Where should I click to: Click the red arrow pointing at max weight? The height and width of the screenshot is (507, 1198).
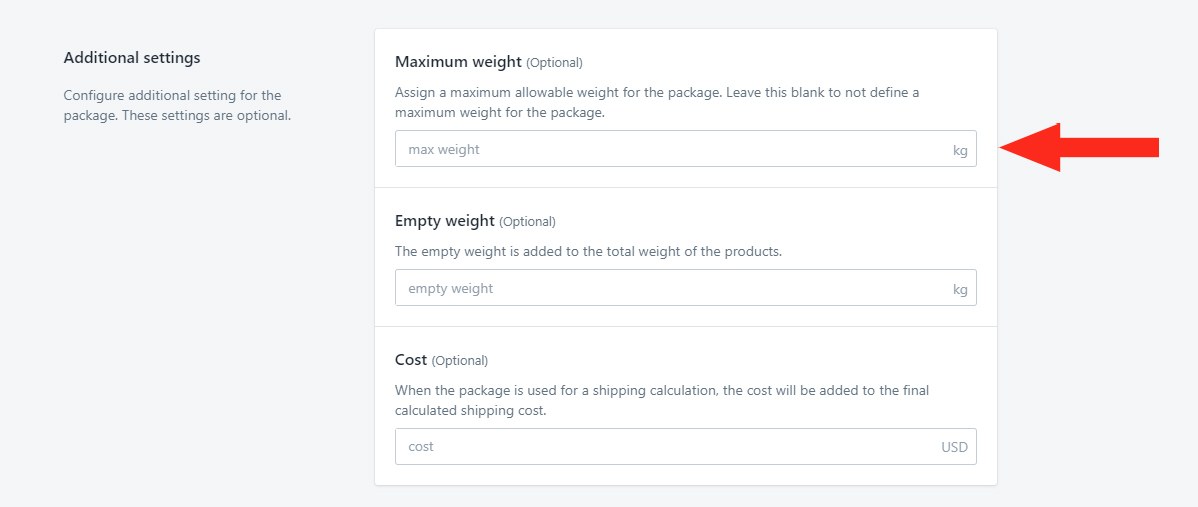point(1080,147)
